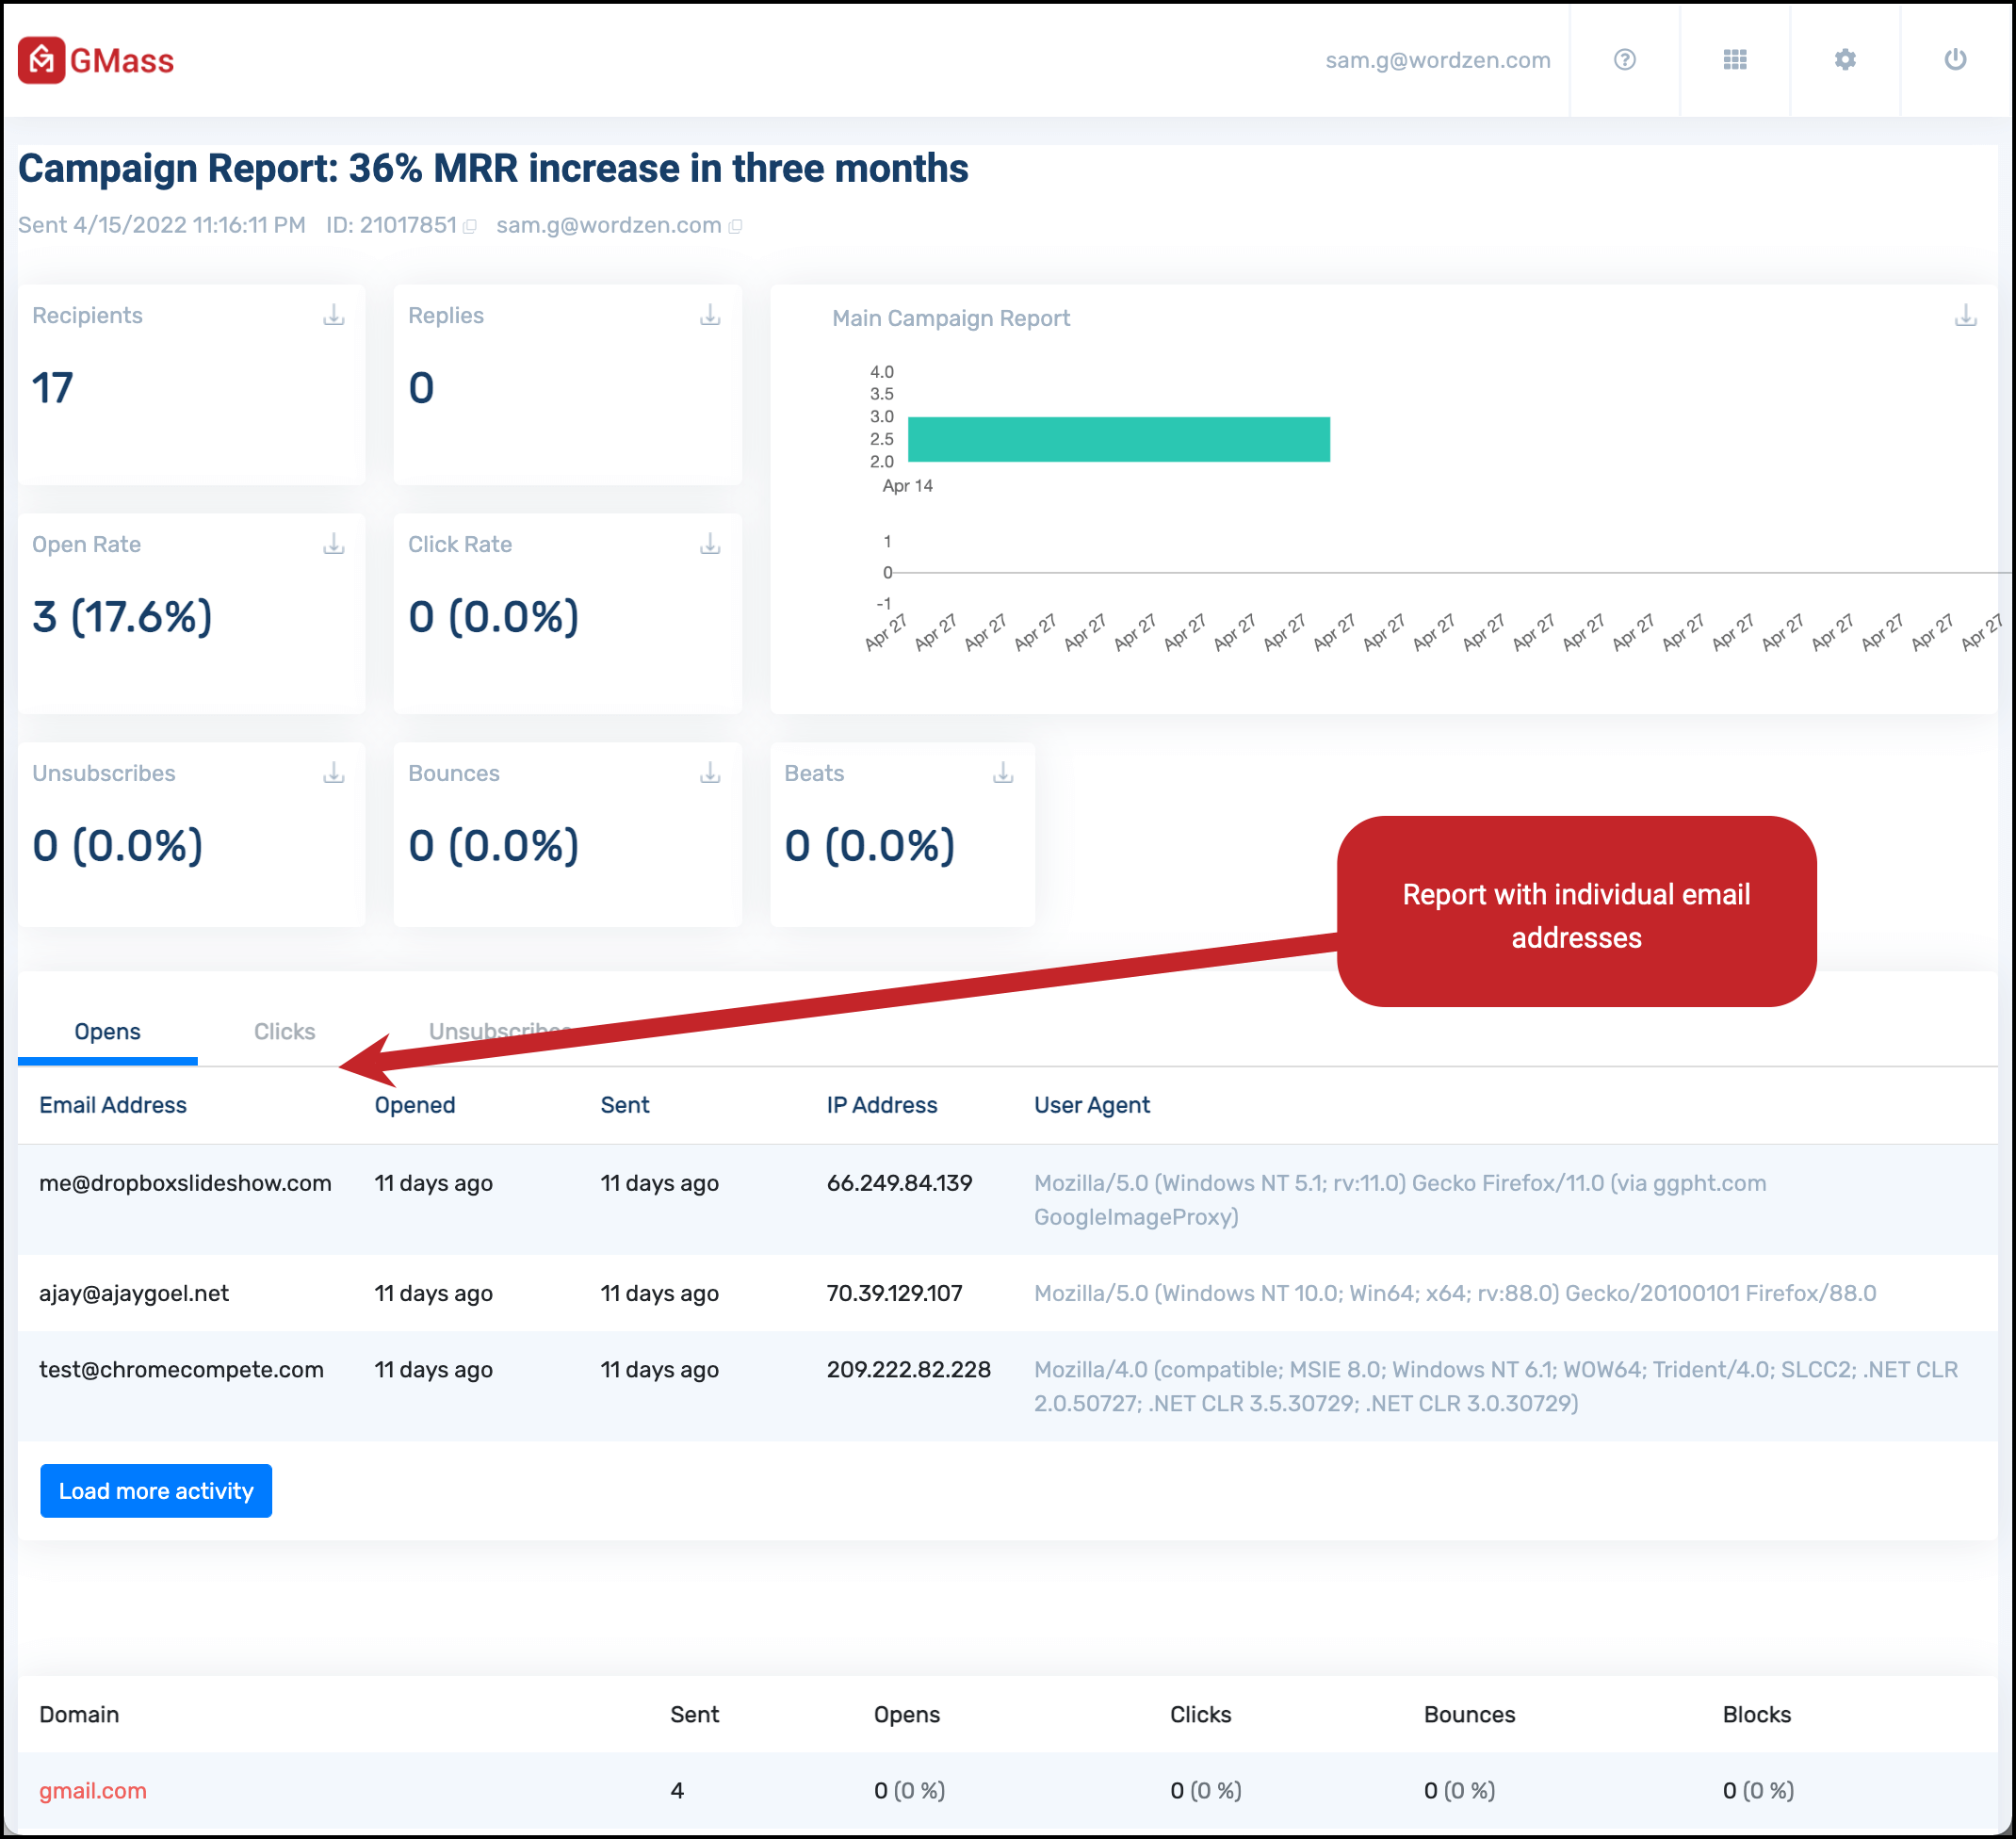Click account email sam.g@wordzen.com in header
Viewport: 2016px width, 1839px height.
tap(1437, 60)
